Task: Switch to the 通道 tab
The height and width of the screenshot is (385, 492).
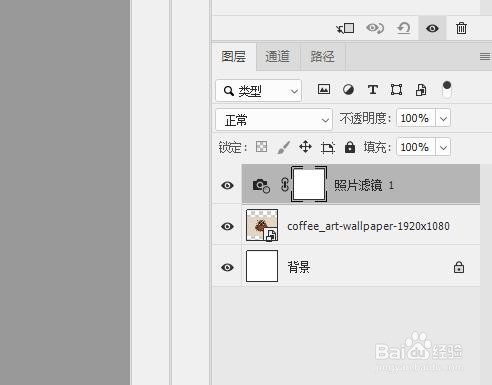Action: point(278,56)
